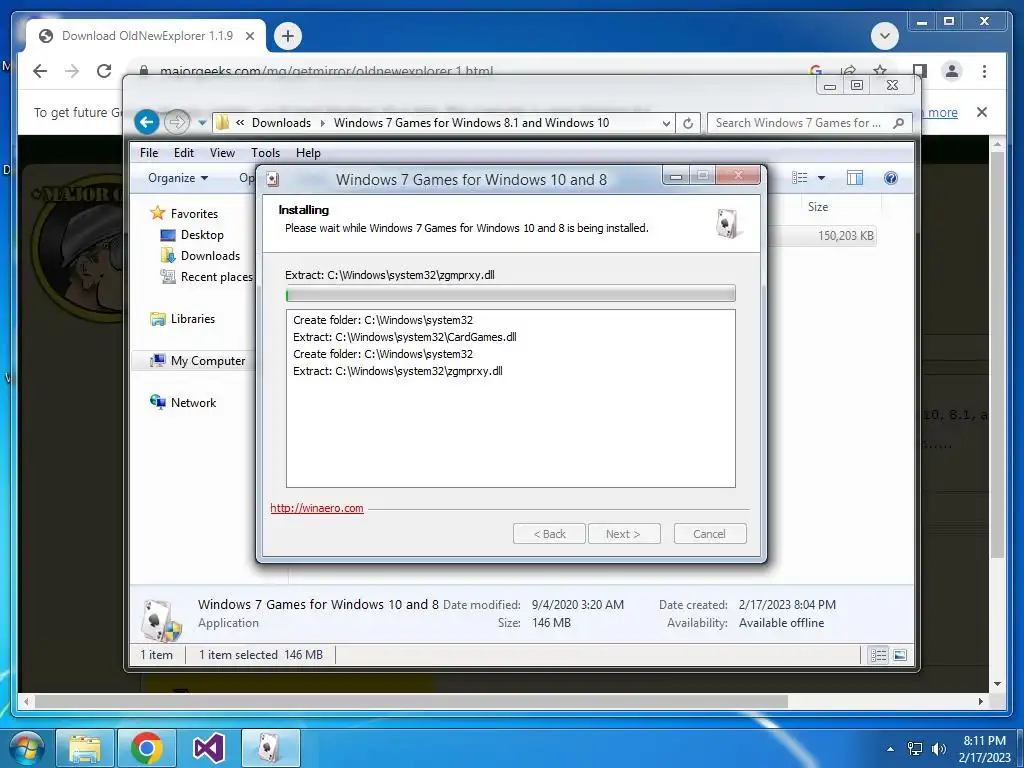
Task: Open the winaero.com link in installer
Action: point(317,508)
